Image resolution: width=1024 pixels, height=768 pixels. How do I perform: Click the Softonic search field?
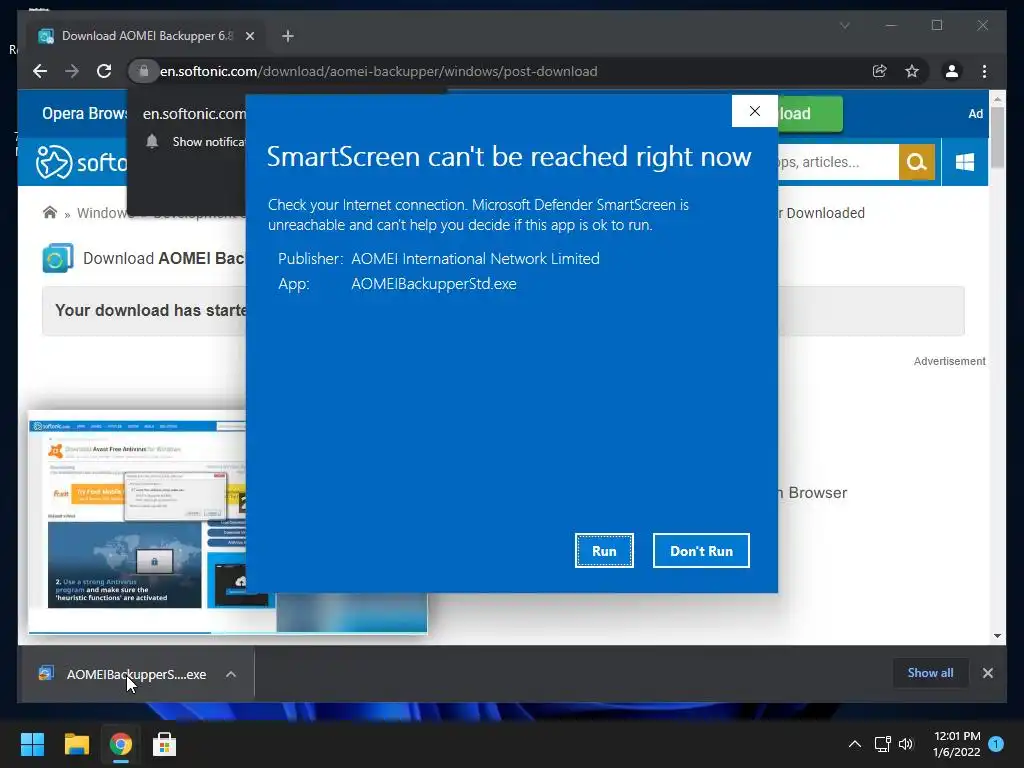[837, 162]
